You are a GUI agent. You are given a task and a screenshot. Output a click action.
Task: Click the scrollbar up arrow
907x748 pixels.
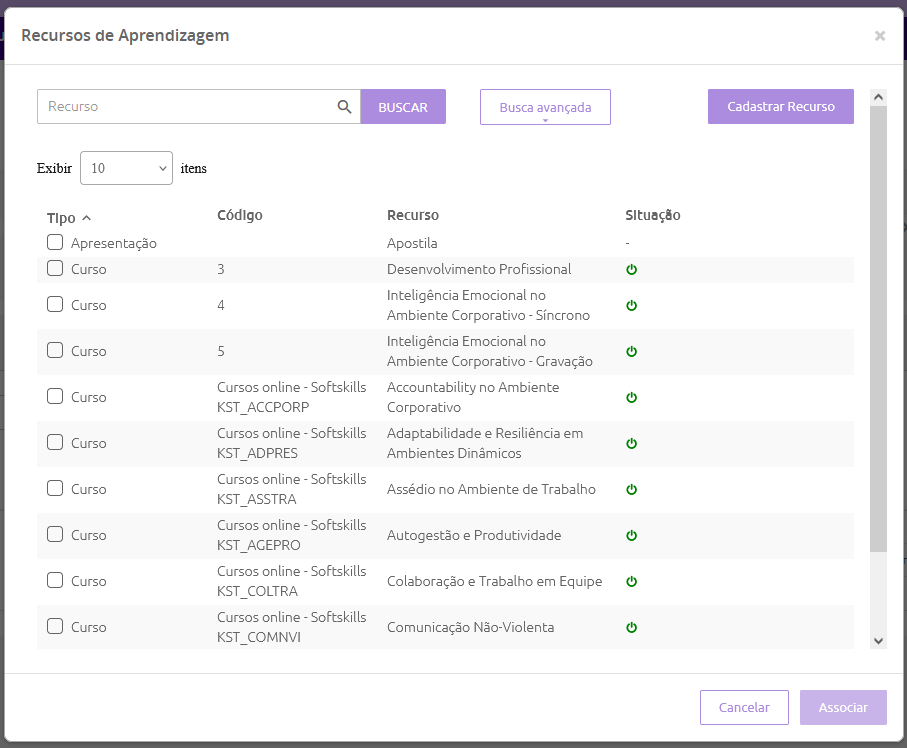[878, 97]
